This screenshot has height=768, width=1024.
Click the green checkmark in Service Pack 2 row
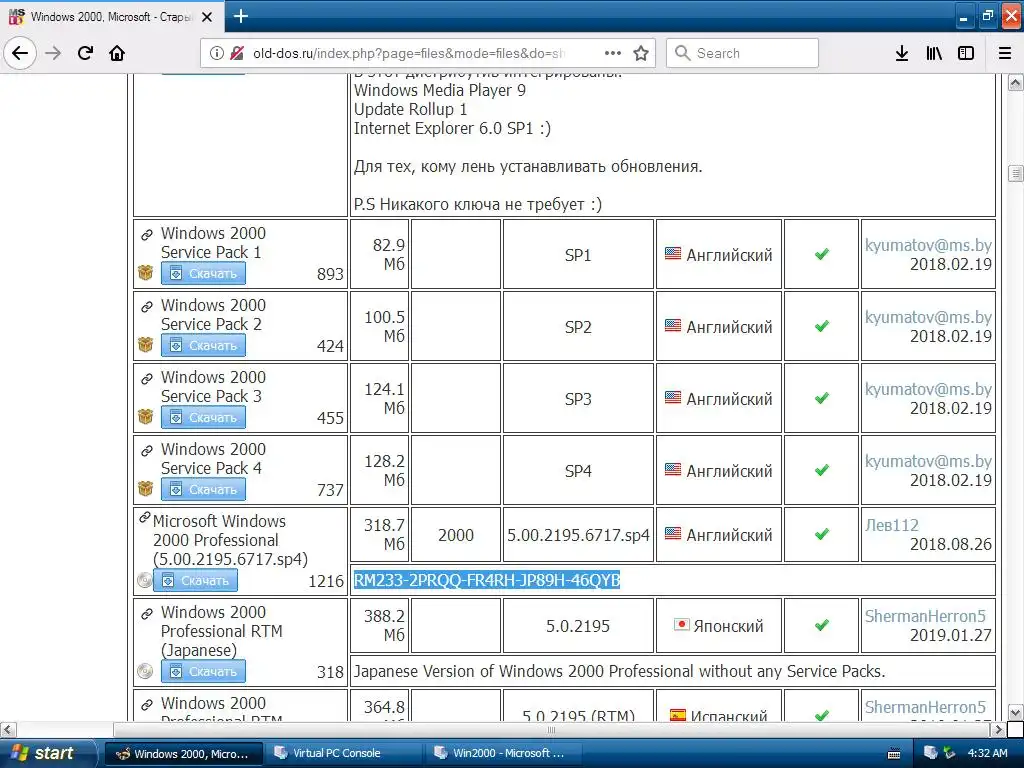822,326
